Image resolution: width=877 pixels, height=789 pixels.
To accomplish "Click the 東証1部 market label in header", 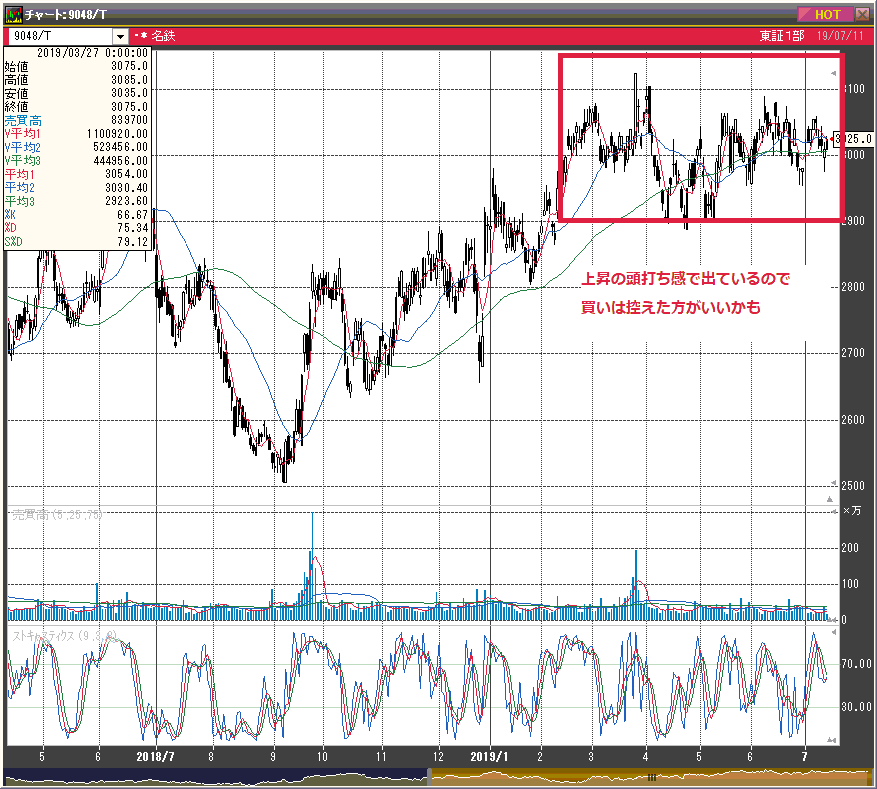I will coord(780,37).
